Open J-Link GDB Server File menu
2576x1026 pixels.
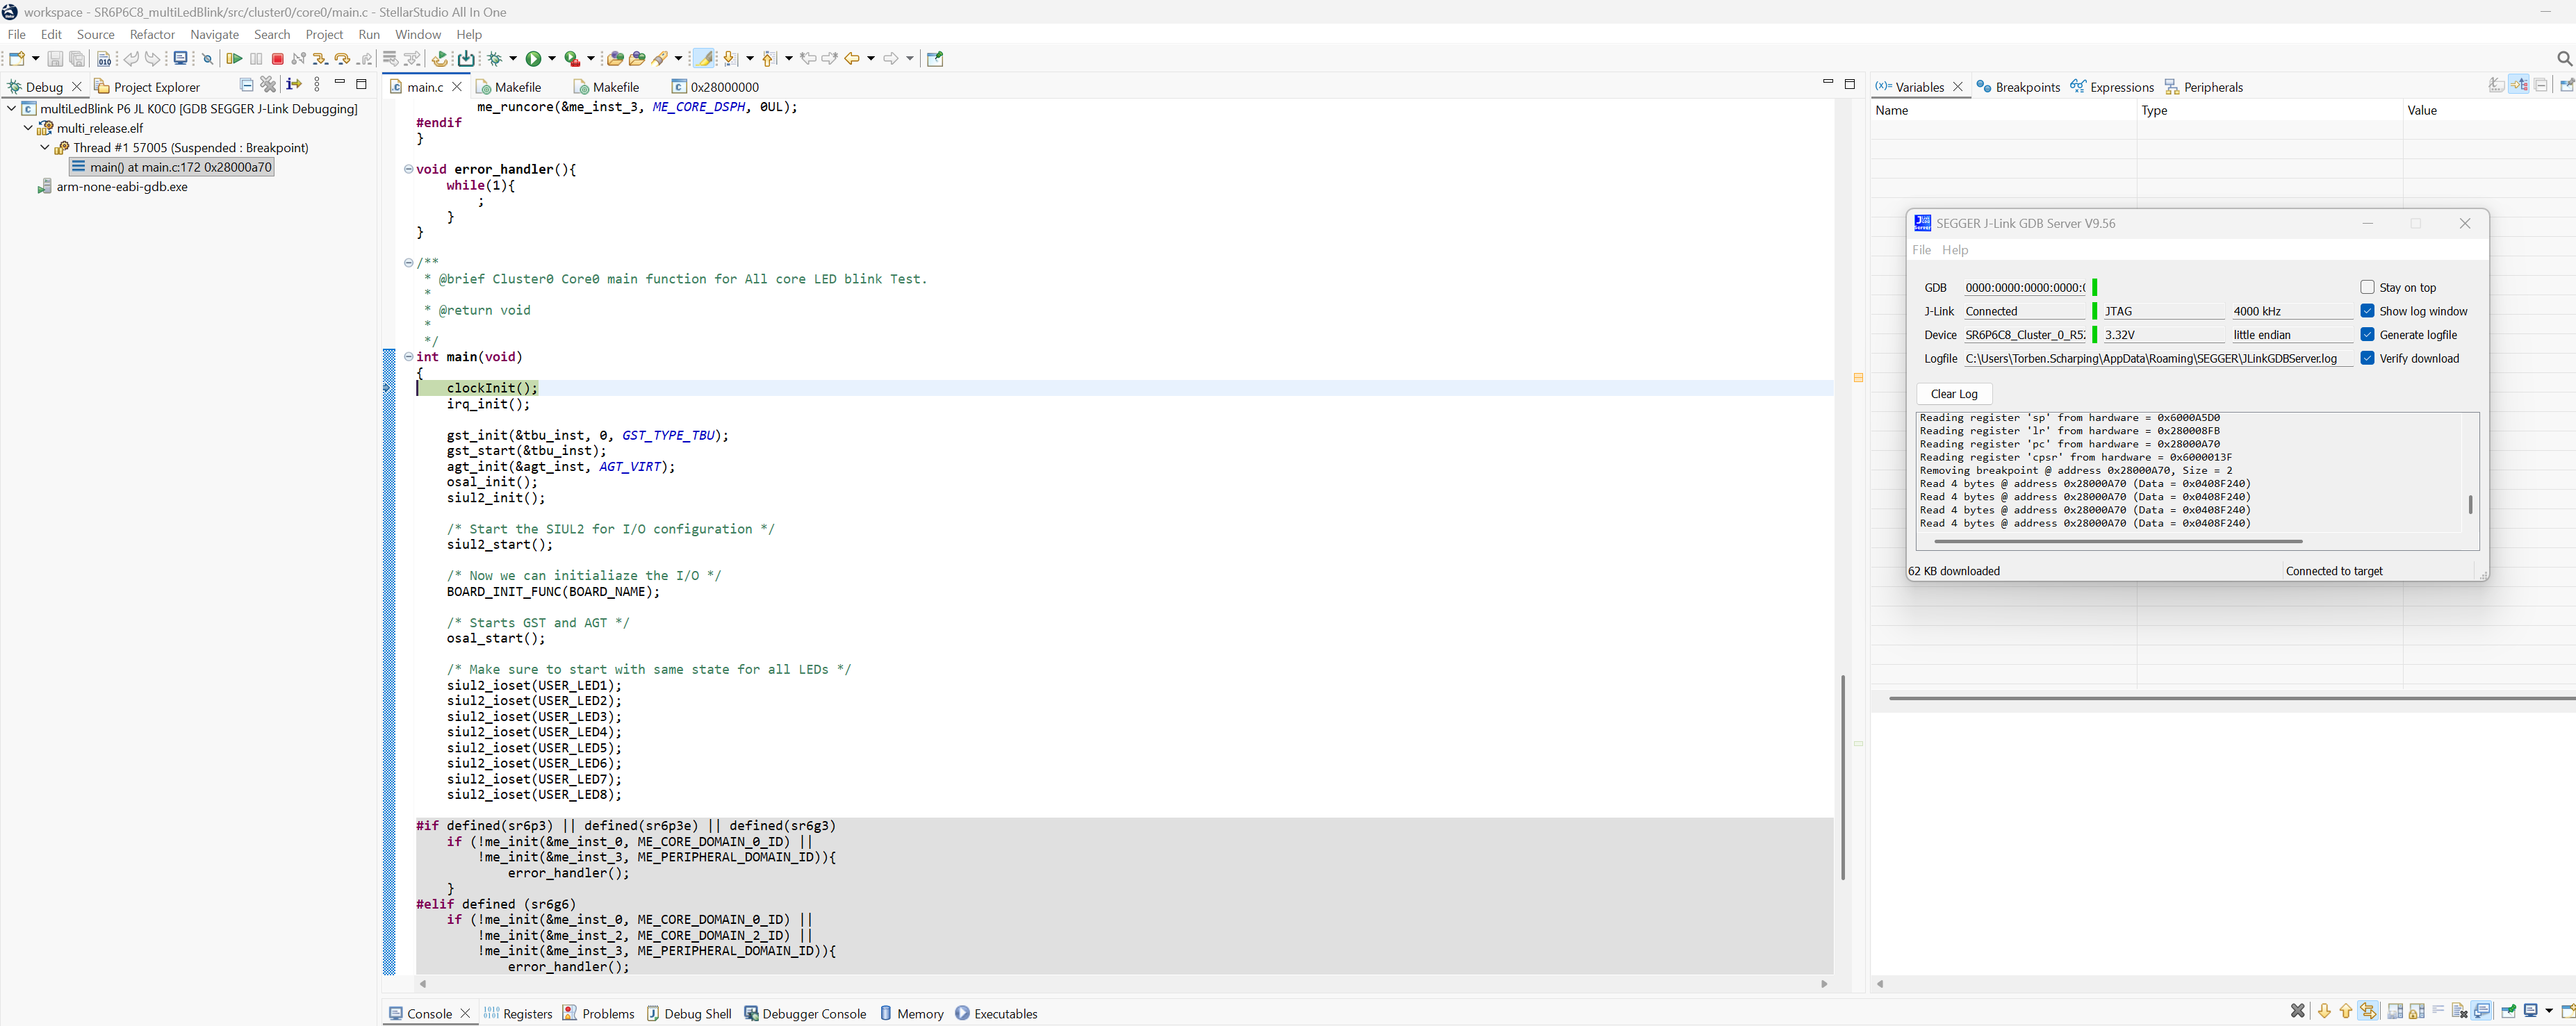[x=1921, y=250]
